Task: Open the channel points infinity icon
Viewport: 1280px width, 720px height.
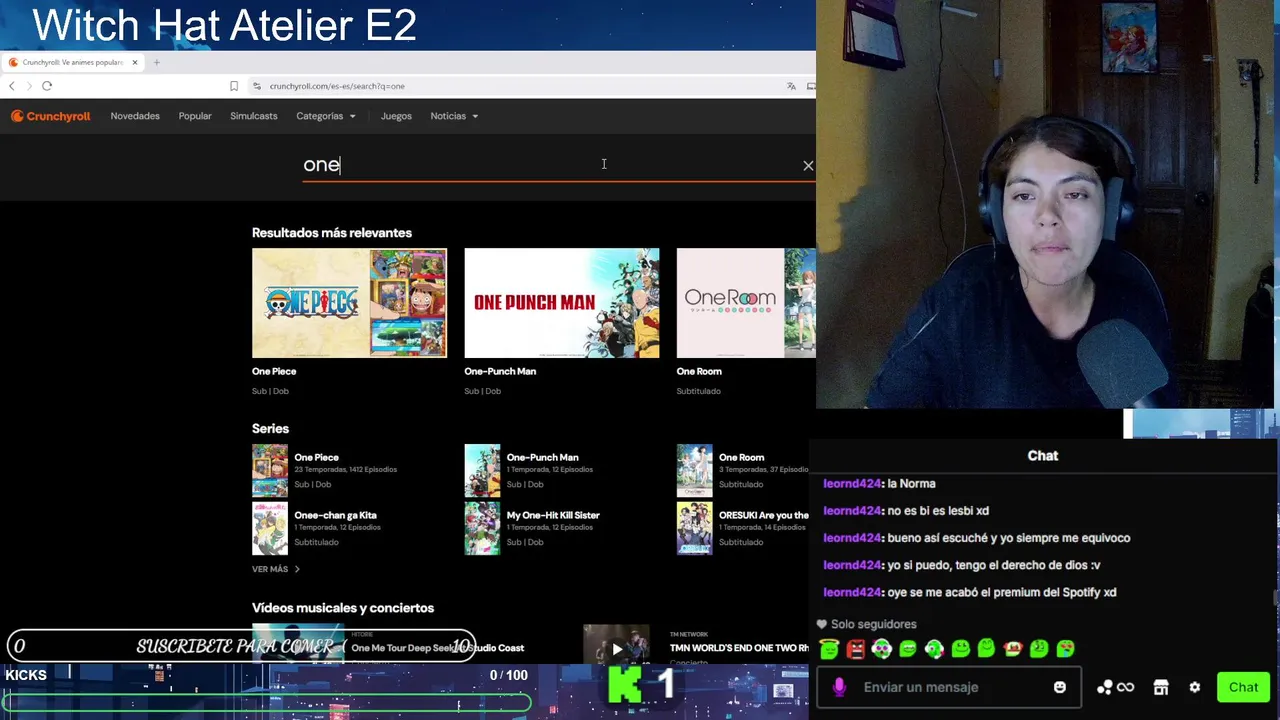Action: tap(1126, 687)
